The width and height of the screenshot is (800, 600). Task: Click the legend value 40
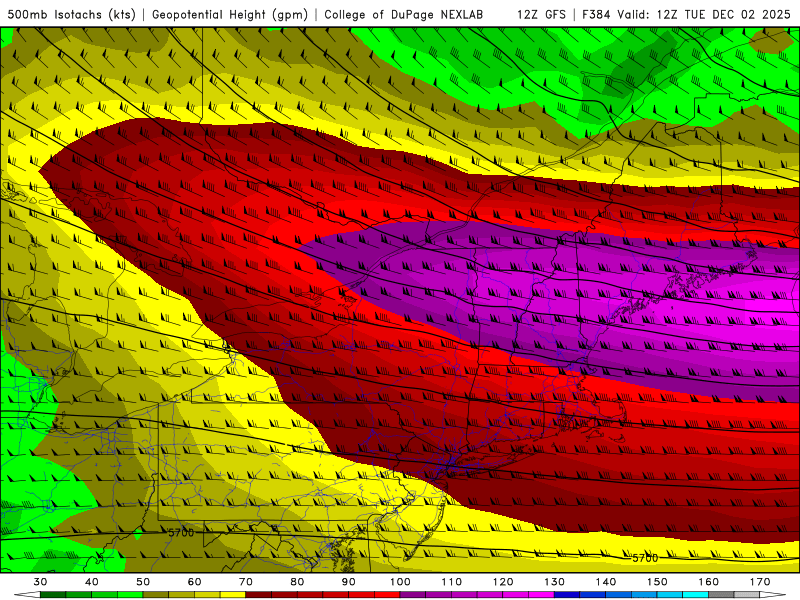pyautogui.click(x=92, y=582)
